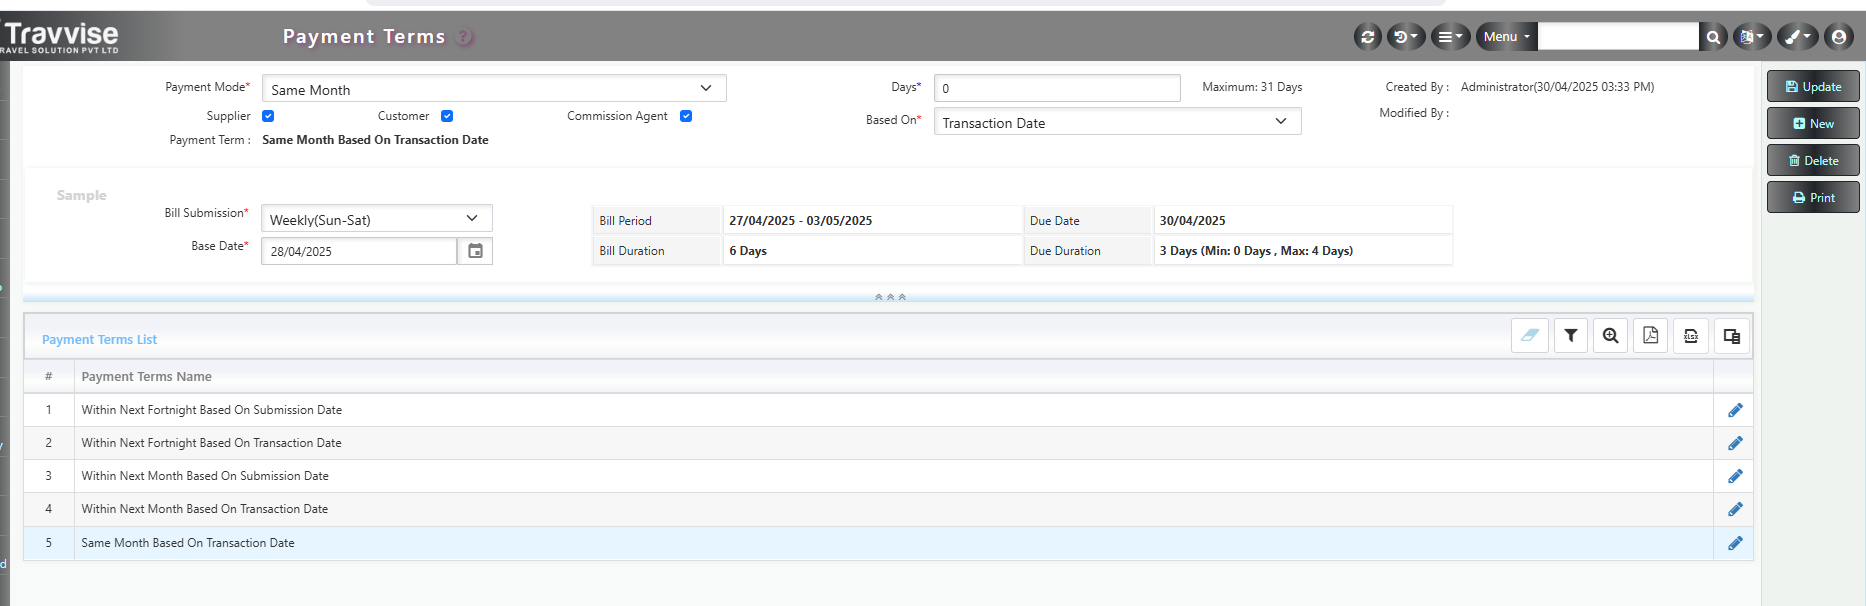The image size is (1866, 606).
Task: Click the Travvise logo
Action: (x=60, y=37)
